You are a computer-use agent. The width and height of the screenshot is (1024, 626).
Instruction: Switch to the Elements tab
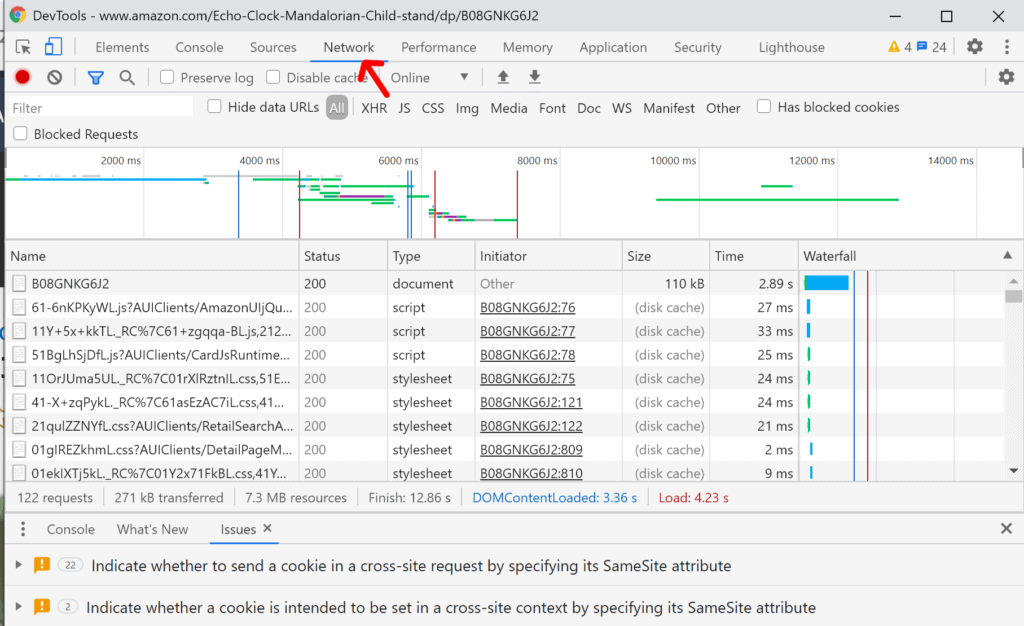coord(122,47)
